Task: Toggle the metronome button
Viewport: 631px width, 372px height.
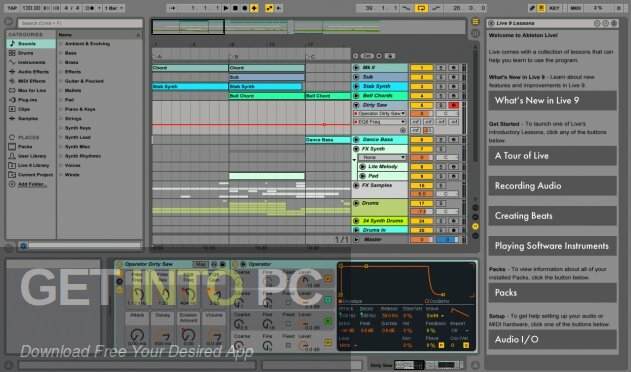Action: point(92,8)
